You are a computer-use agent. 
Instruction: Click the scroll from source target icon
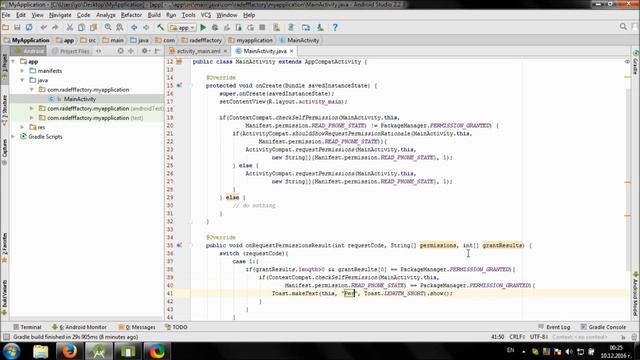(x=120, y=51)
